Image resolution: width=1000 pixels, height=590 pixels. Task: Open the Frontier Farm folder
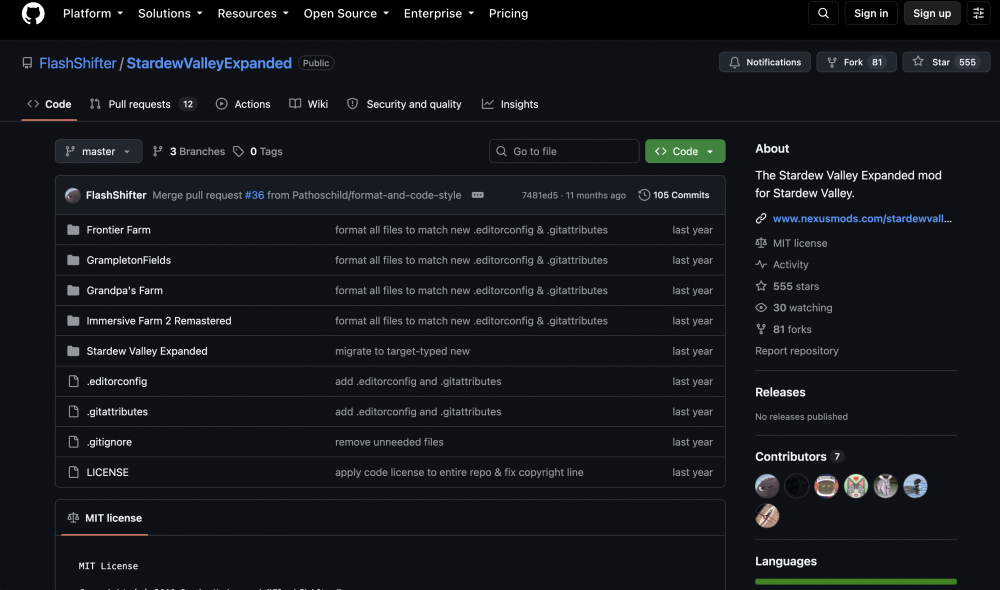coord(119,230)
